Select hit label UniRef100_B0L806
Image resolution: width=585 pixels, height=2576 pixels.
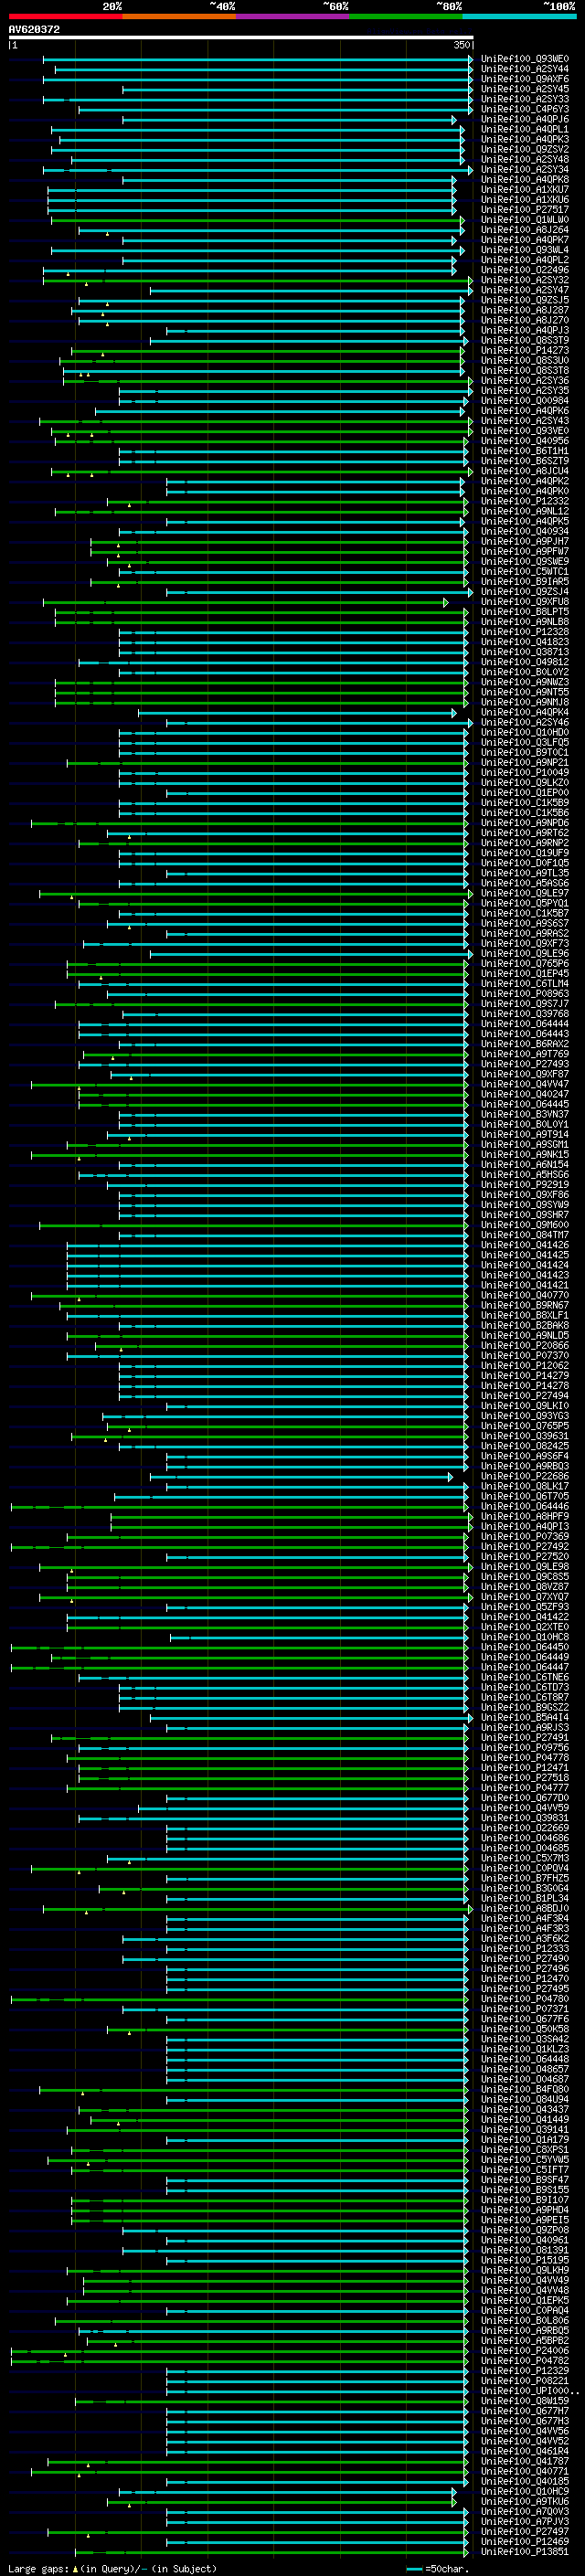525,2321
